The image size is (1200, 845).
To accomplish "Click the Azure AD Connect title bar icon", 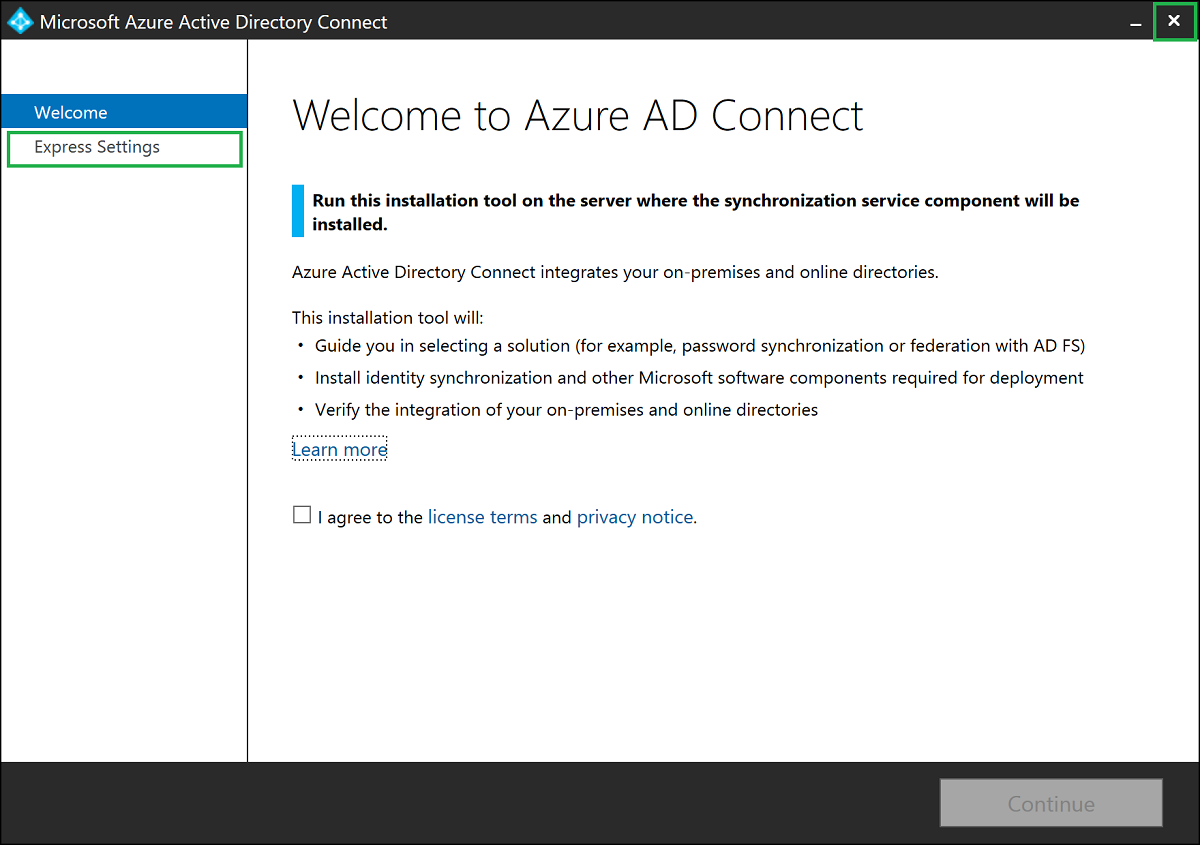I will 18,20.
